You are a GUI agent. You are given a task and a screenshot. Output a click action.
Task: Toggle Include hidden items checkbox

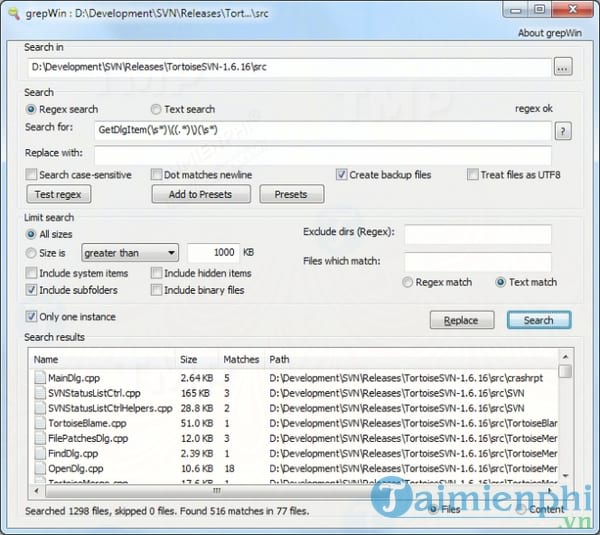click(x=157, y=273)
